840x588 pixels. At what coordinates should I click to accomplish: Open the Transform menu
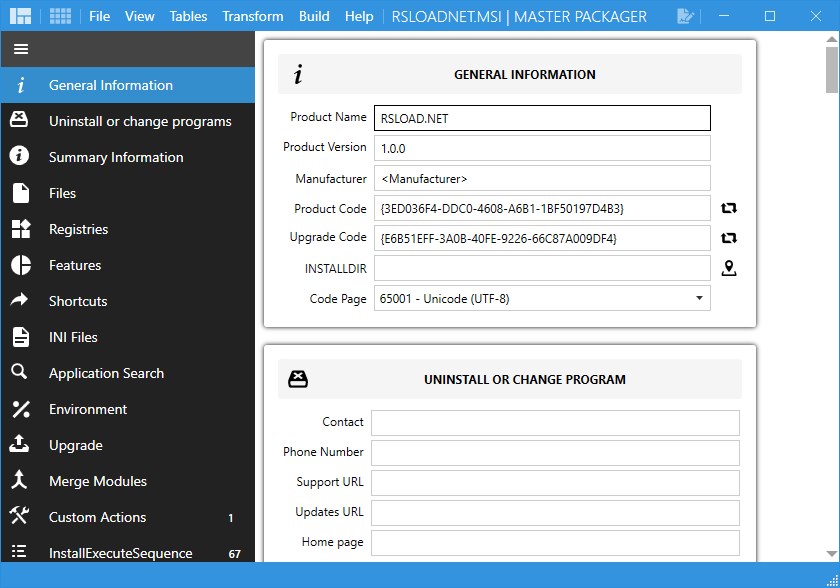253,17
